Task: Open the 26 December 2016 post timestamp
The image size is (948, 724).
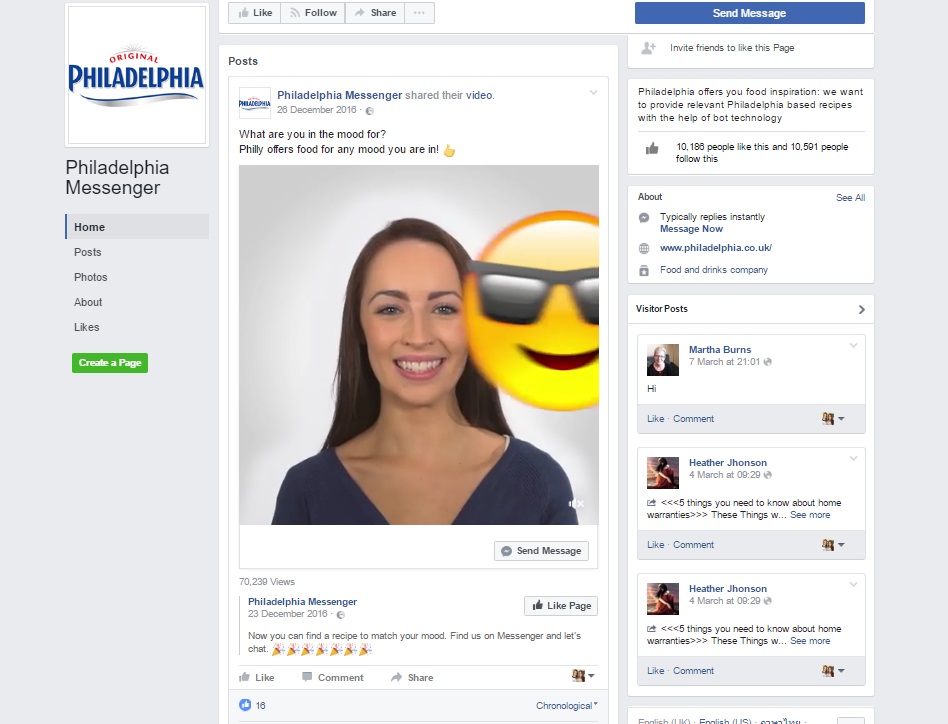Action: (317, 110)
